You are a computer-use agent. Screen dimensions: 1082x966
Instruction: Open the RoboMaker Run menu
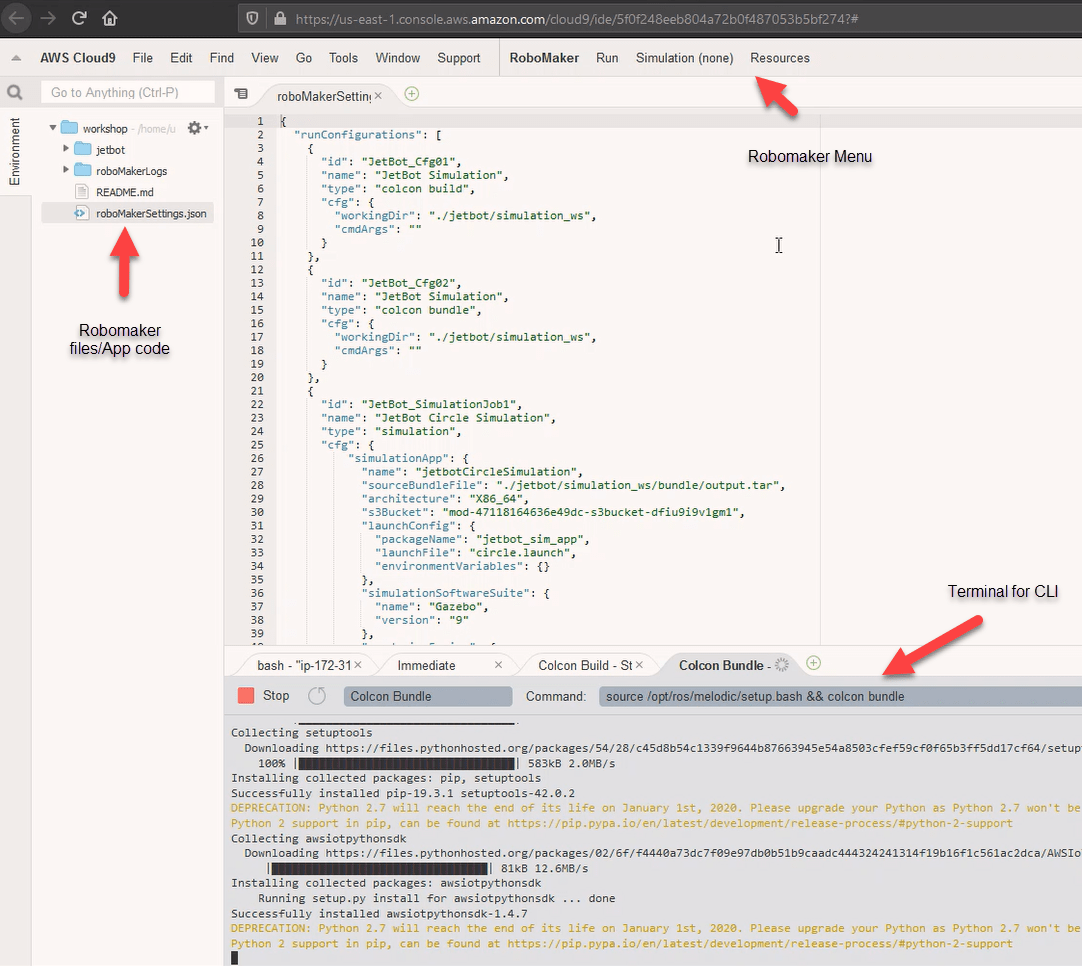pos(607,58)
